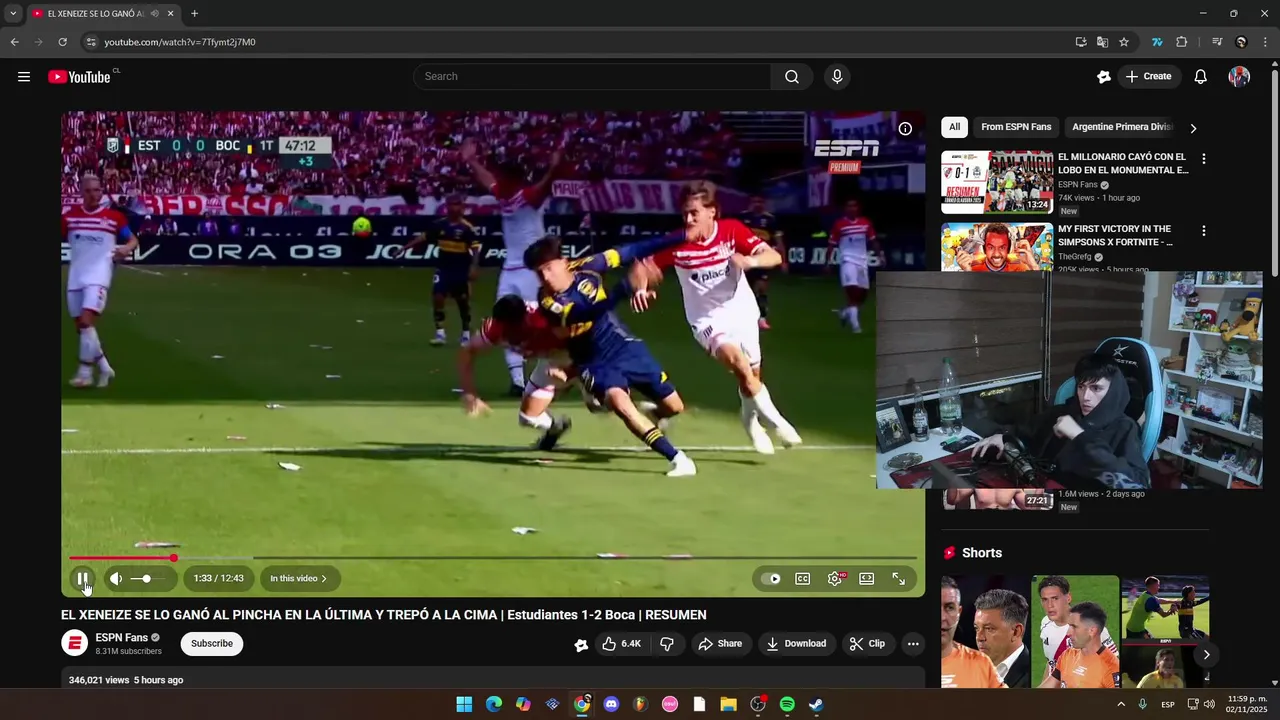Open more actions three-dot menu under video
The width and height of the screenshot is (1280, 720).
coord(913,643)
